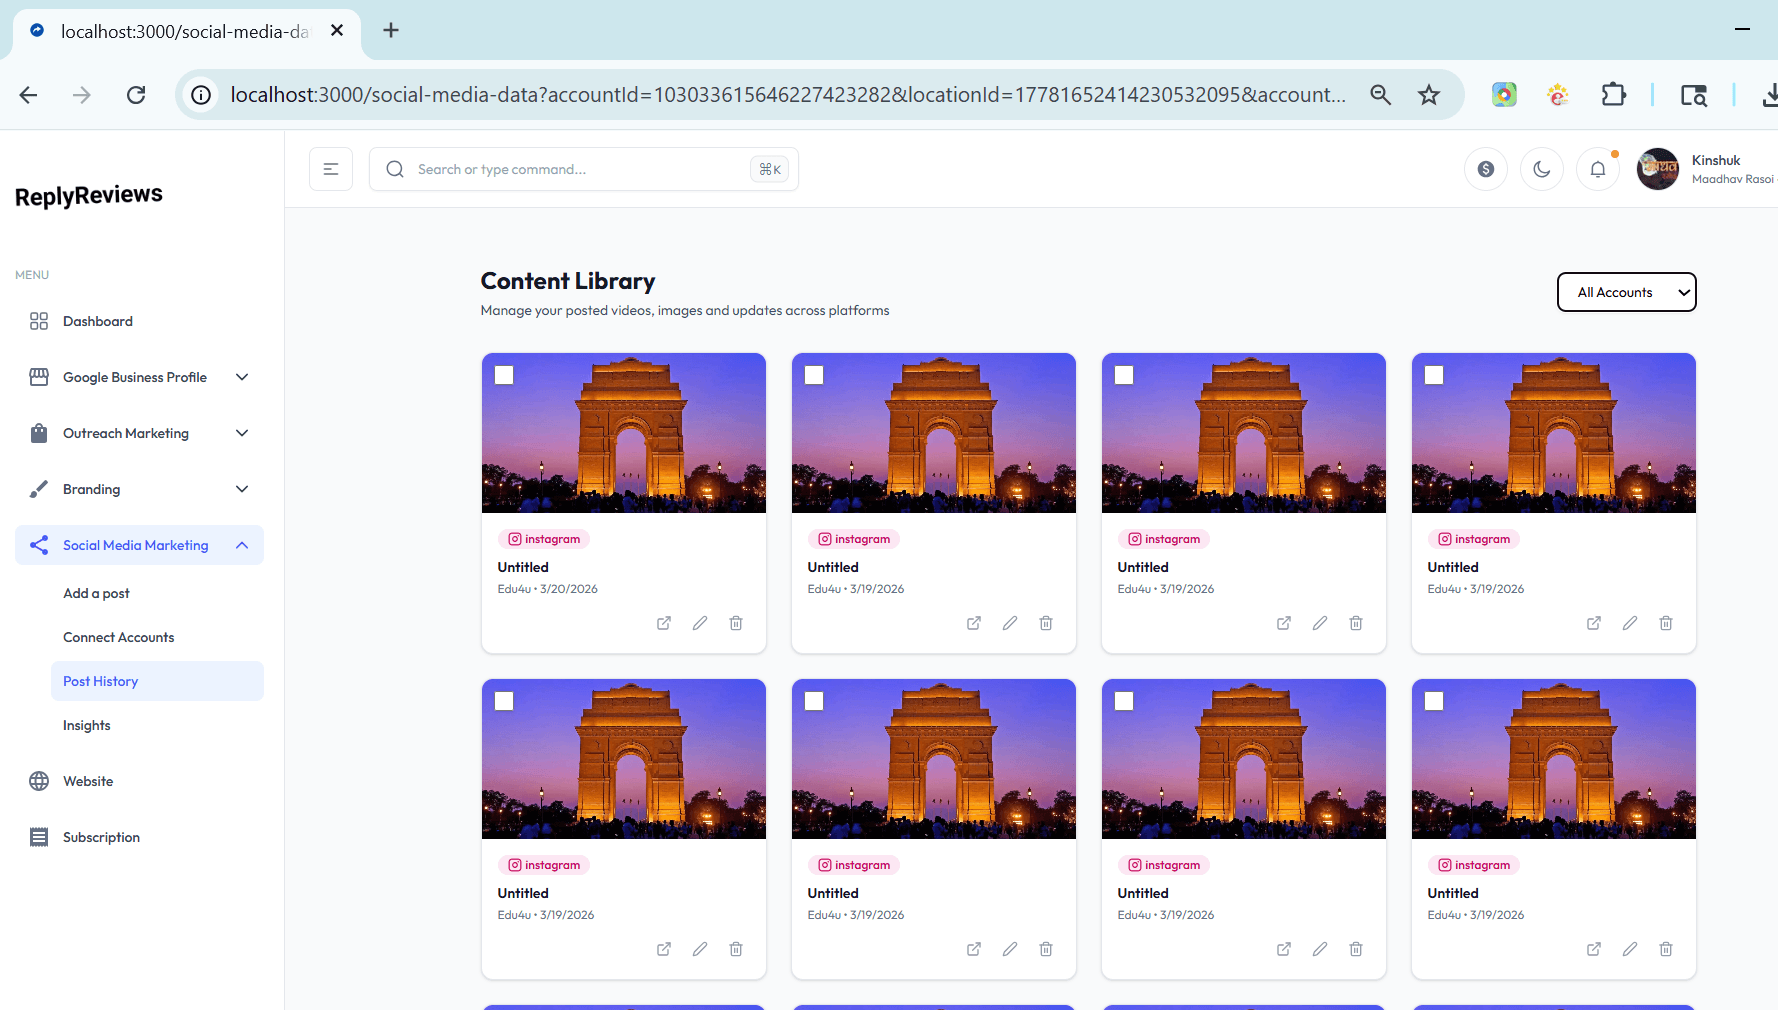Tick checkbox on third post in second row

(1124, 701)
